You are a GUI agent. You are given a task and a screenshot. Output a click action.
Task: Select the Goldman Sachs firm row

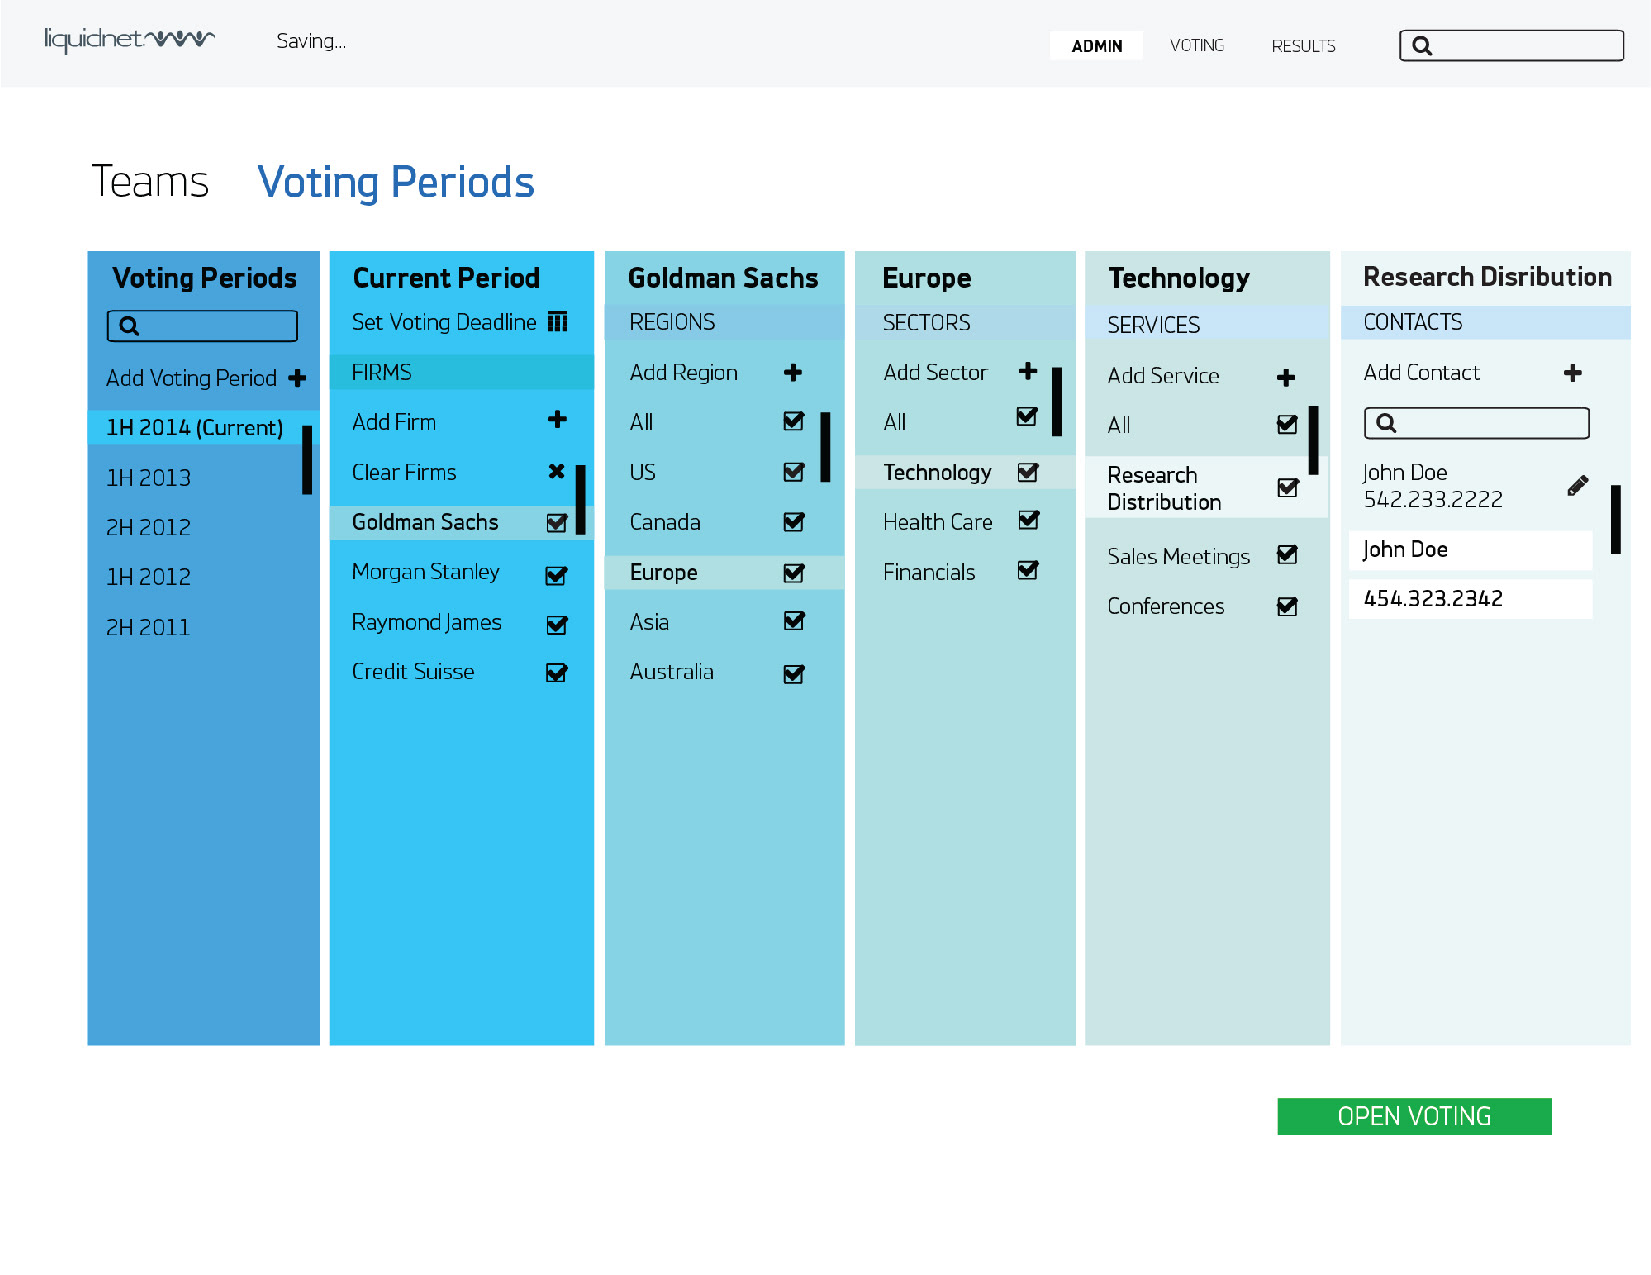pos(461,522)
